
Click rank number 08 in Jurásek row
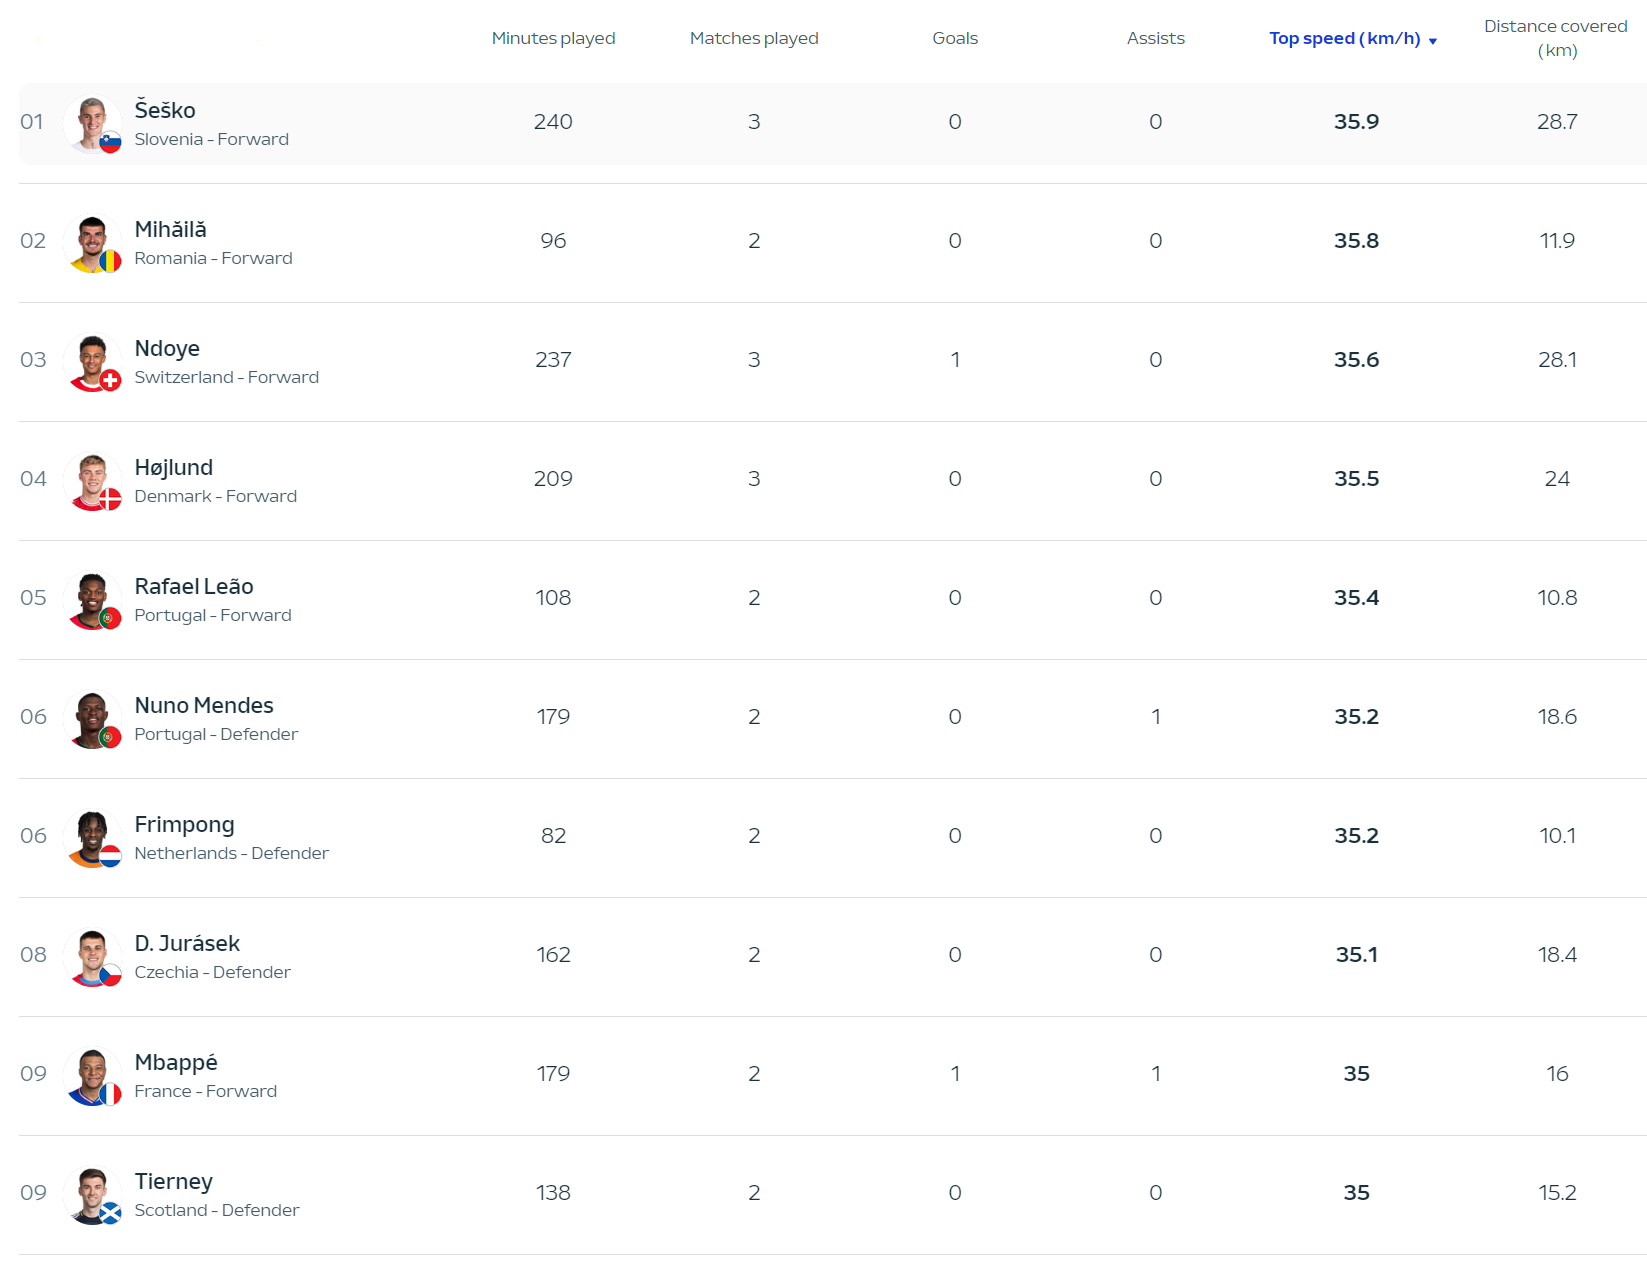pos(33,955)
